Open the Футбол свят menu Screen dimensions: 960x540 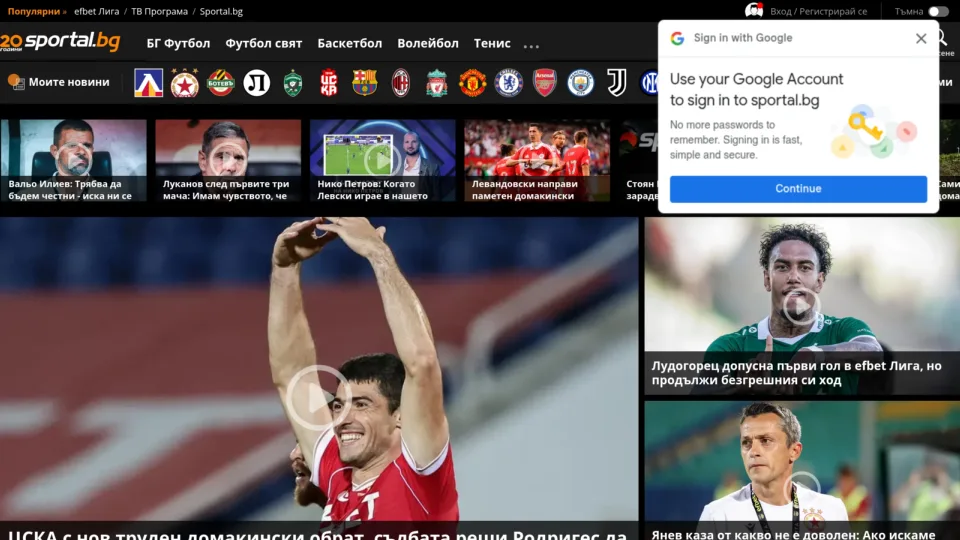(264, 43)
